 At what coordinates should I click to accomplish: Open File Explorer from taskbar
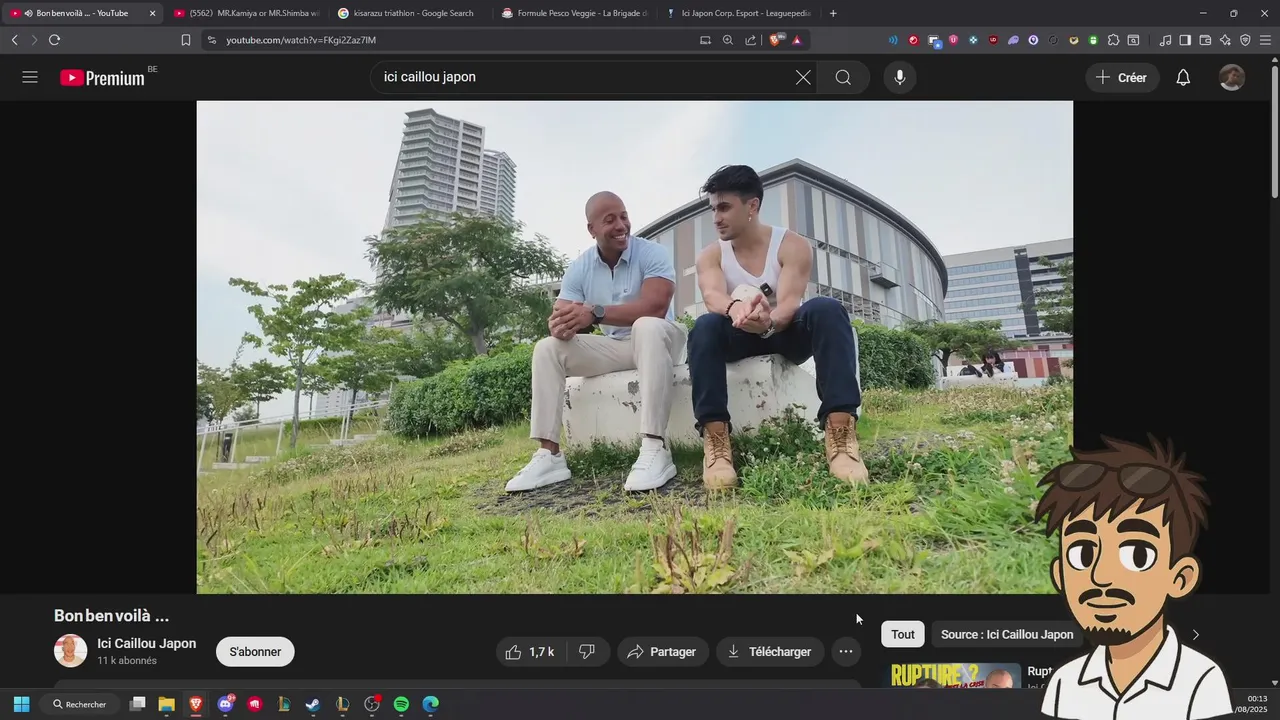click(x=166, y=704)
